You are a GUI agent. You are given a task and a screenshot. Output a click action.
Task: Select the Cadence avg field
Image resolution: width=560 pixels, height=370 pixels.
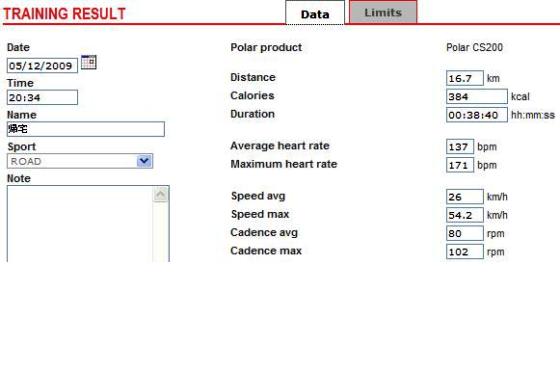pyautogui.click(x=465, y=233)
